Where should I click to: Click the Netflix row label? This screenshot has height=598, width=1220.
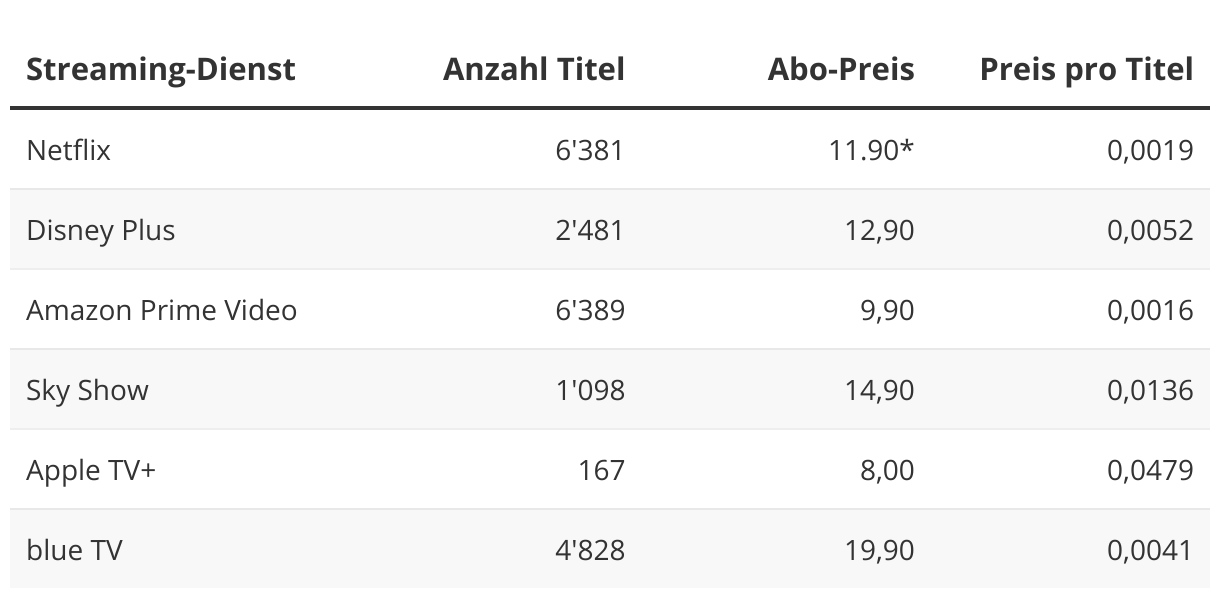[69, 150]
